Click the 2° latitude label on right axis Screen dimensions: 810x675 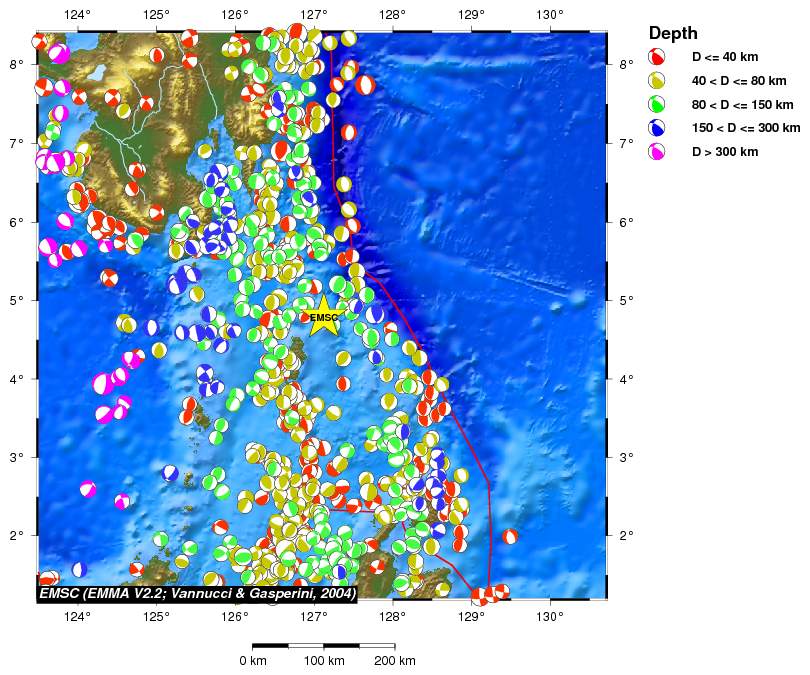625,535
